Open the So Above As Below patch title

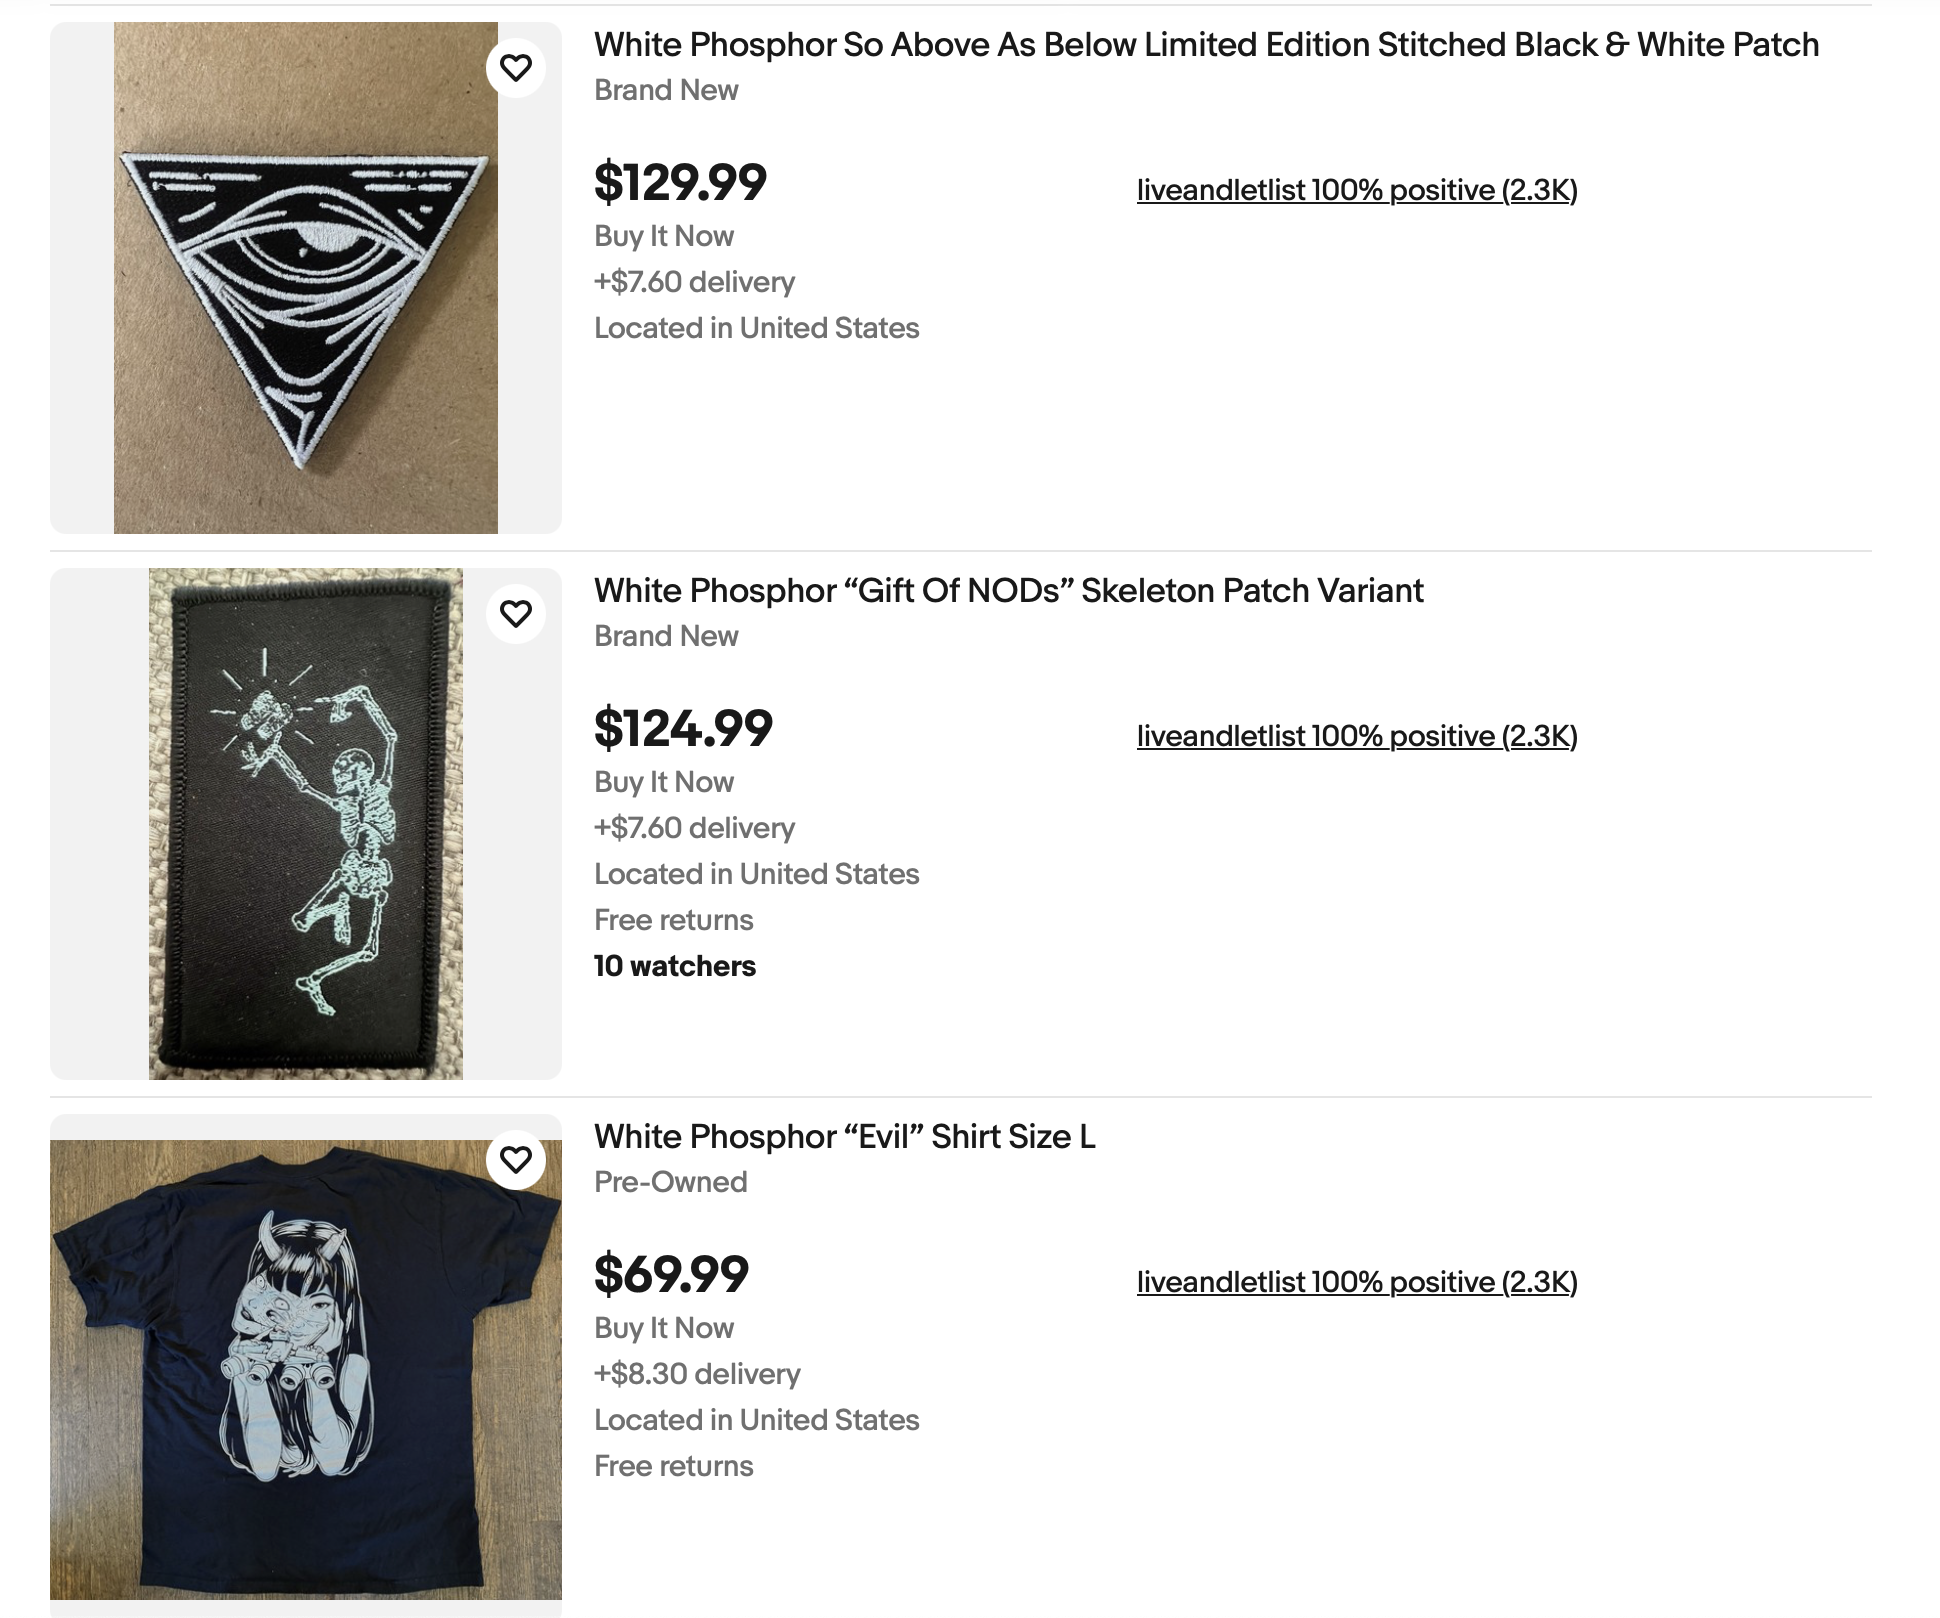(x=1206, y=45)
